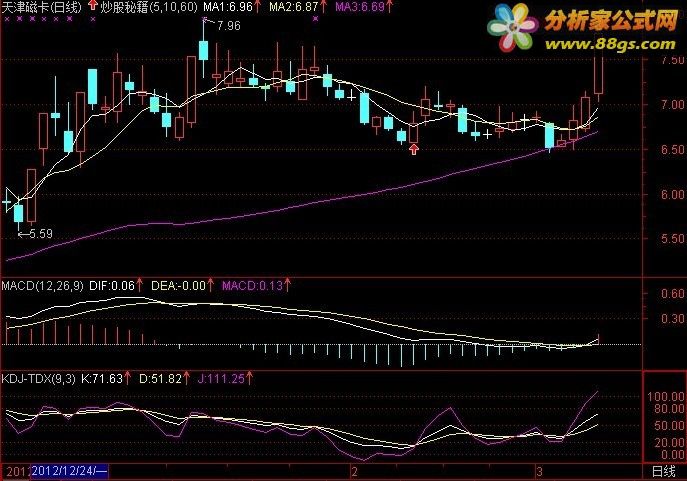Click the purple MA3:6.69 value

360,7
